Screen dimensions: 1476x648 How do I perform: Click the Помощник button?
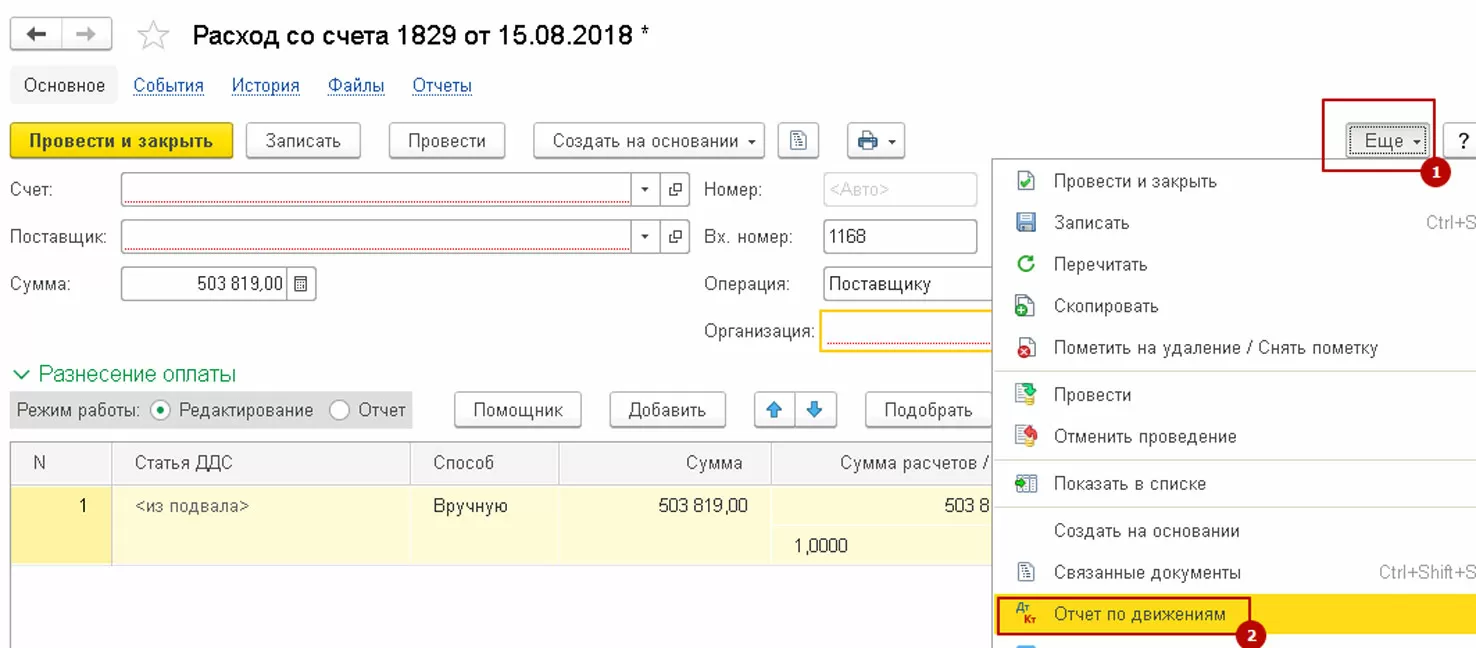(x=518, y=410)
